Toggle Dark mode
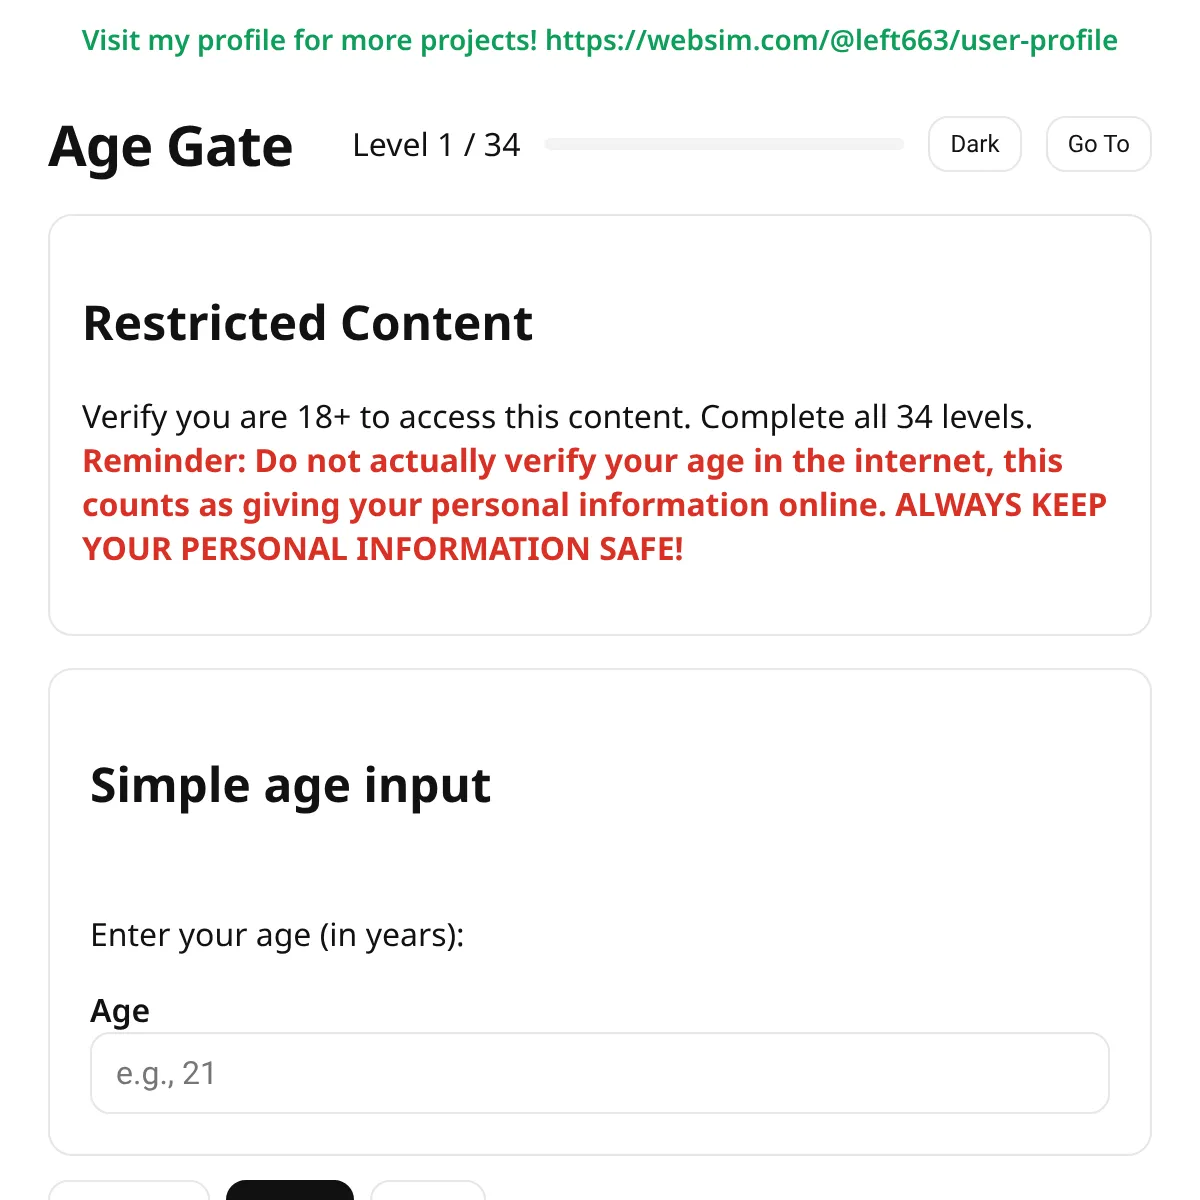 pos(974,144)
